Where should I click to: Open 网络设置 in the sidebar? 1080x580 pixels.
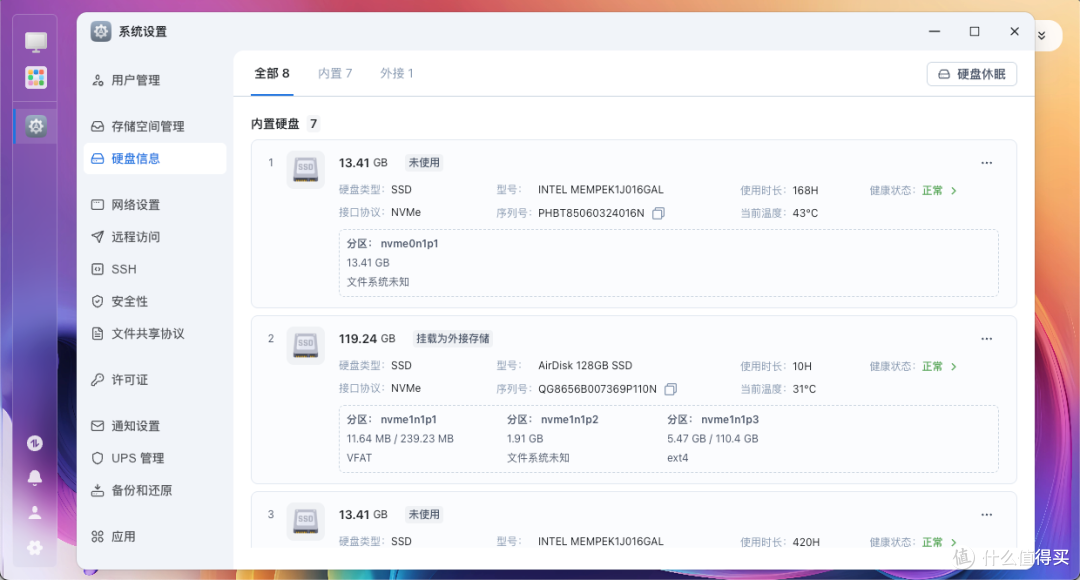[154, 205]
